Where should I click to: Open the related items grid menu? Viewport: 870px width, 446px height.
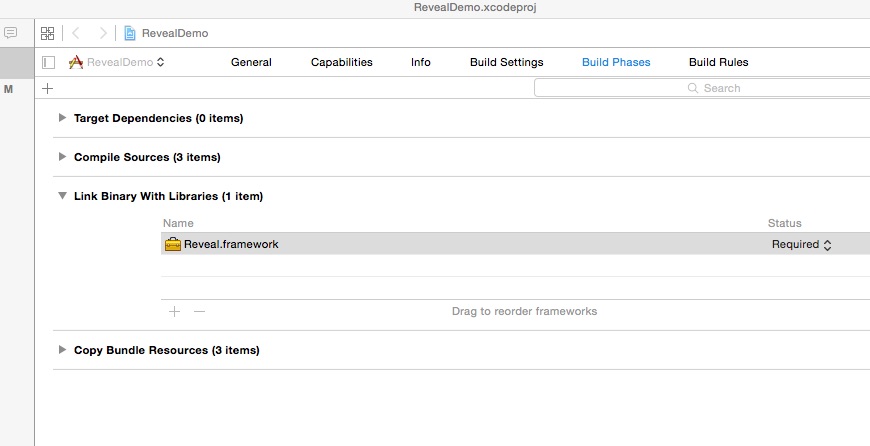(48, 33)
